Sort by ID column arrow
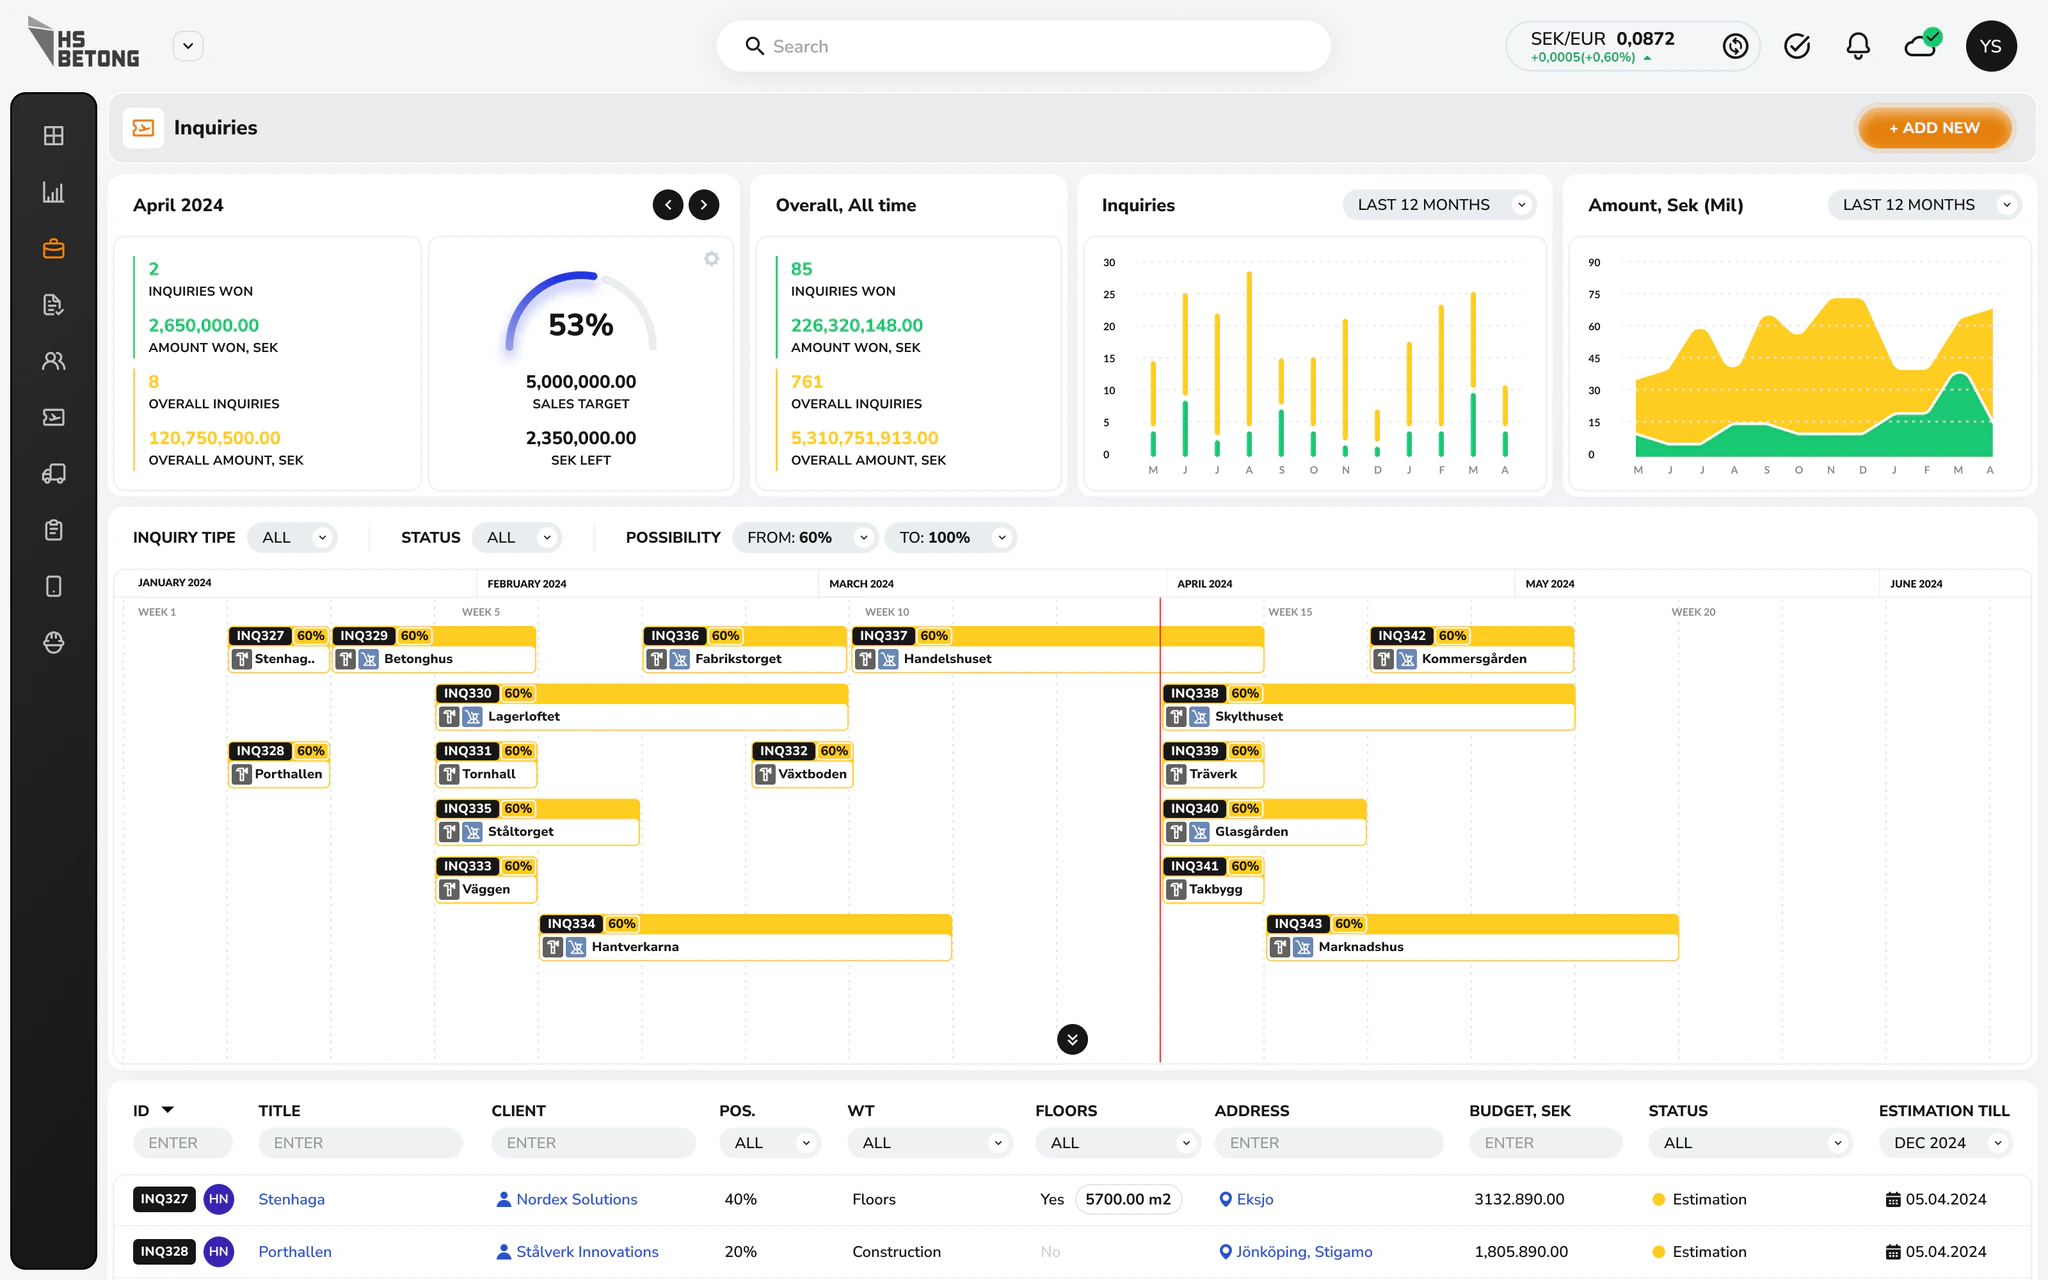The image size is (2048, 1280). click(x=168, y=1110)
